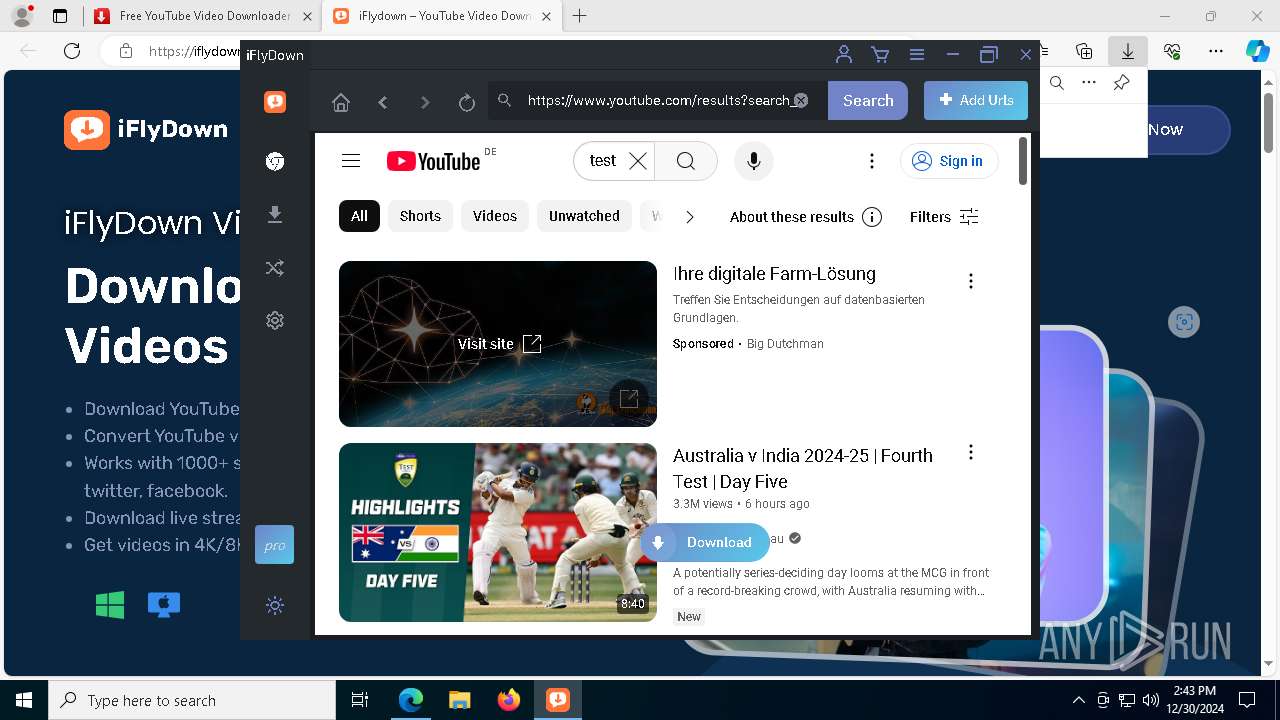Clear the YouTube search query 'test'
Viewport: 1280px width, 720px height.
tap(638, 161)
